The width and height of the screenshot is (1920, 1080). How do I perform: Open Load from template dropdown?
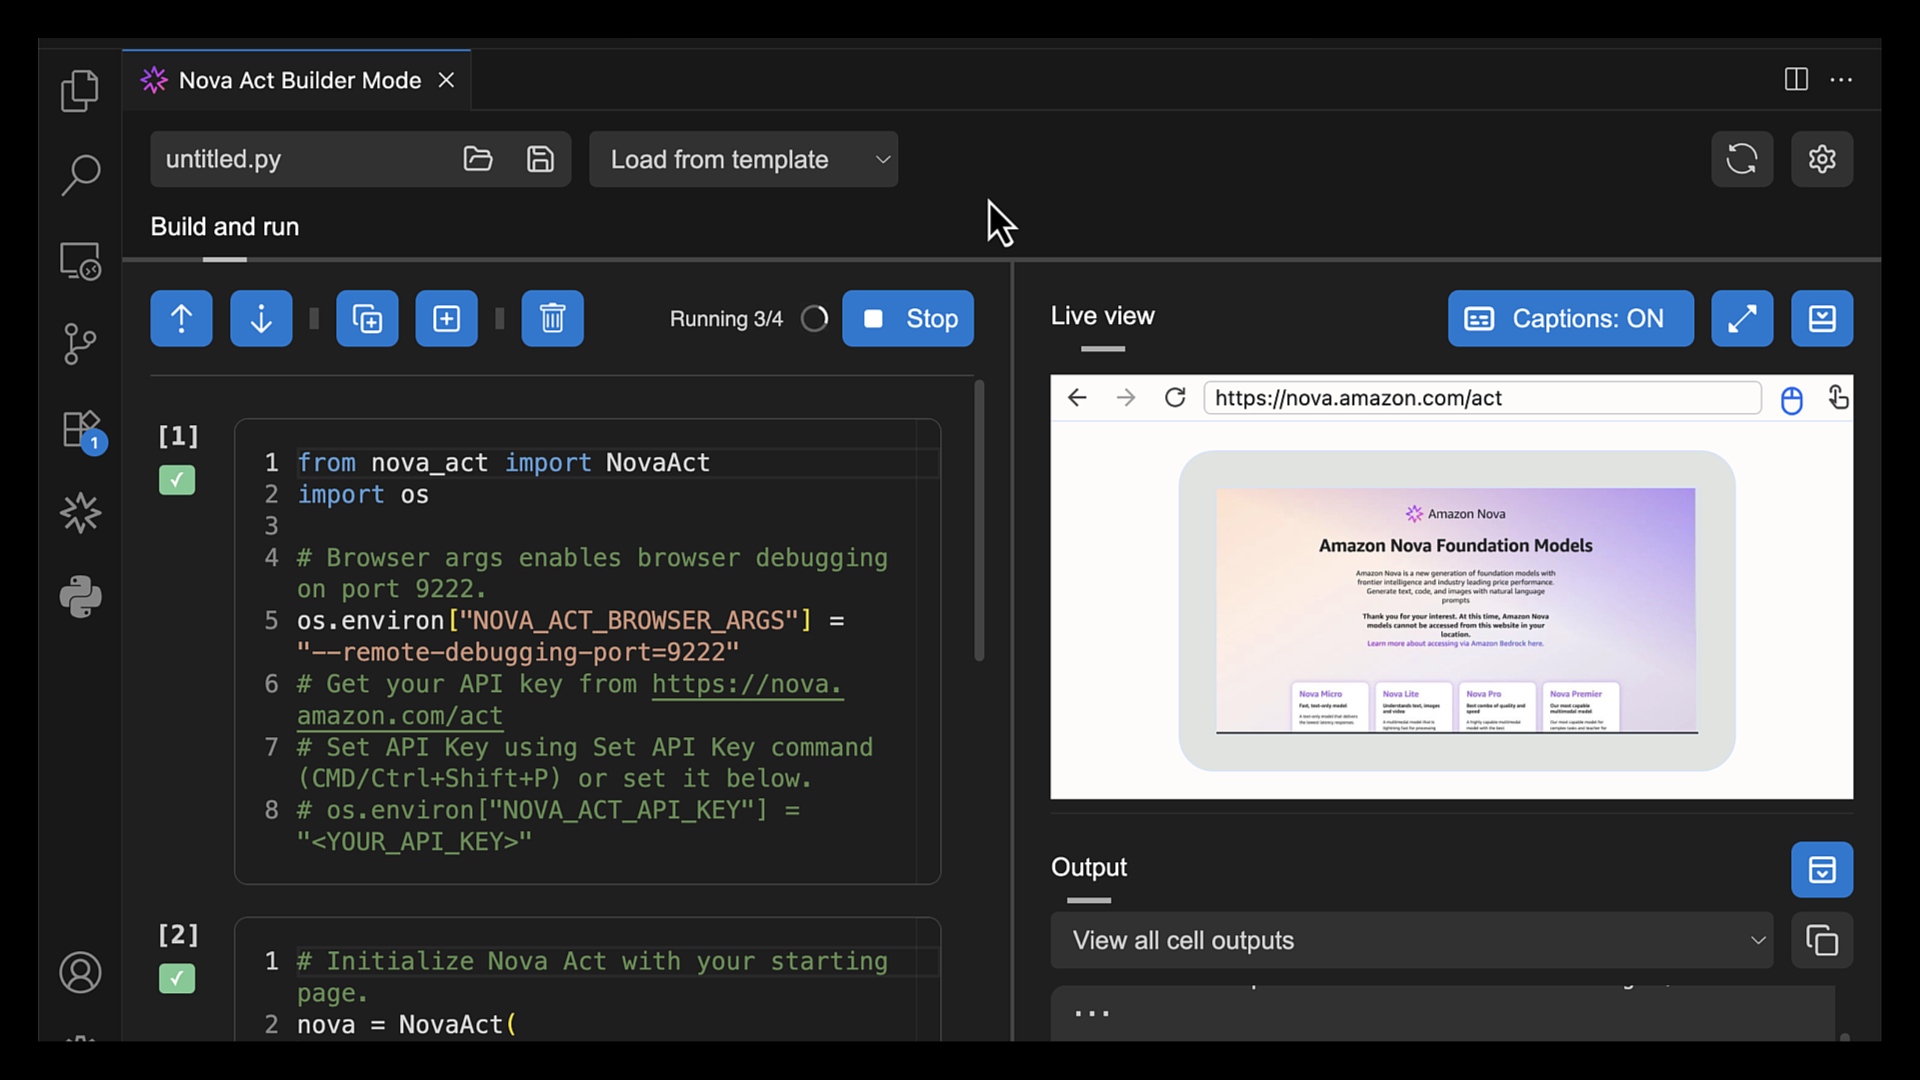coord(743,160)
